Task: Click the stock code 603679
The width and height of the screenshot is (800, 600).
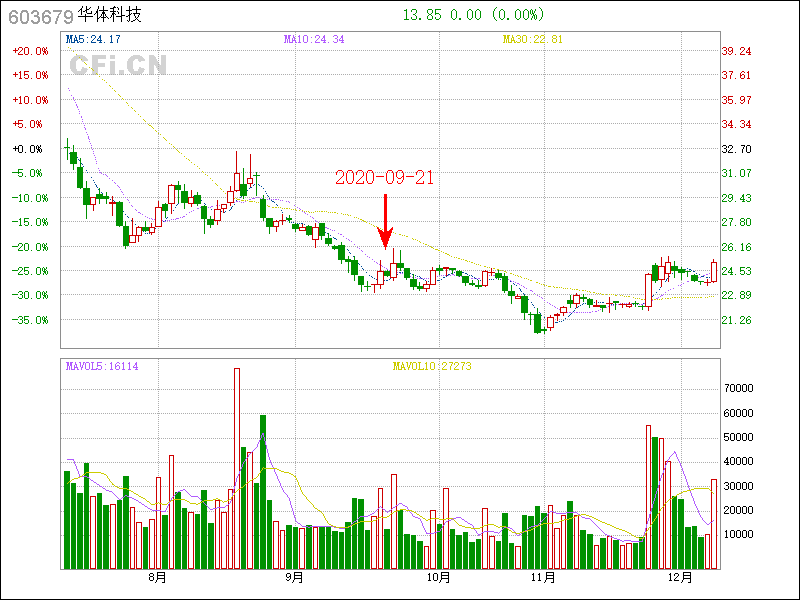Action: click(38, 16)
